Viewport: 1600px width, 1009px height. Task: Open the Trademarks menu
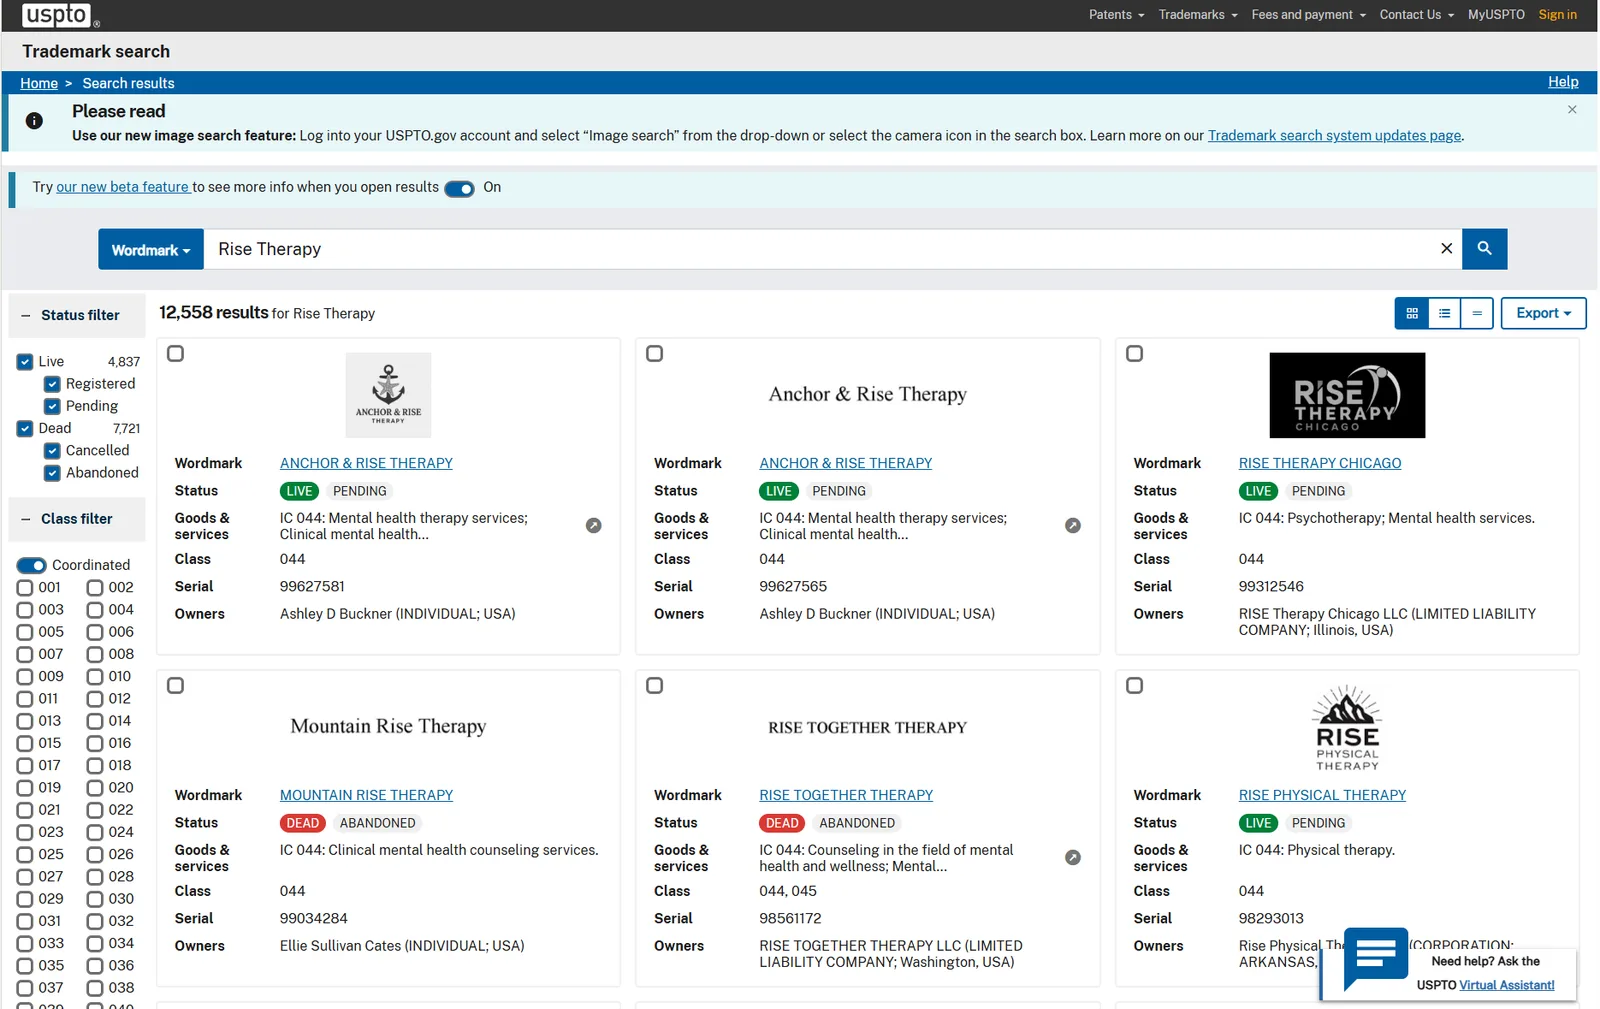(1198, 15)
